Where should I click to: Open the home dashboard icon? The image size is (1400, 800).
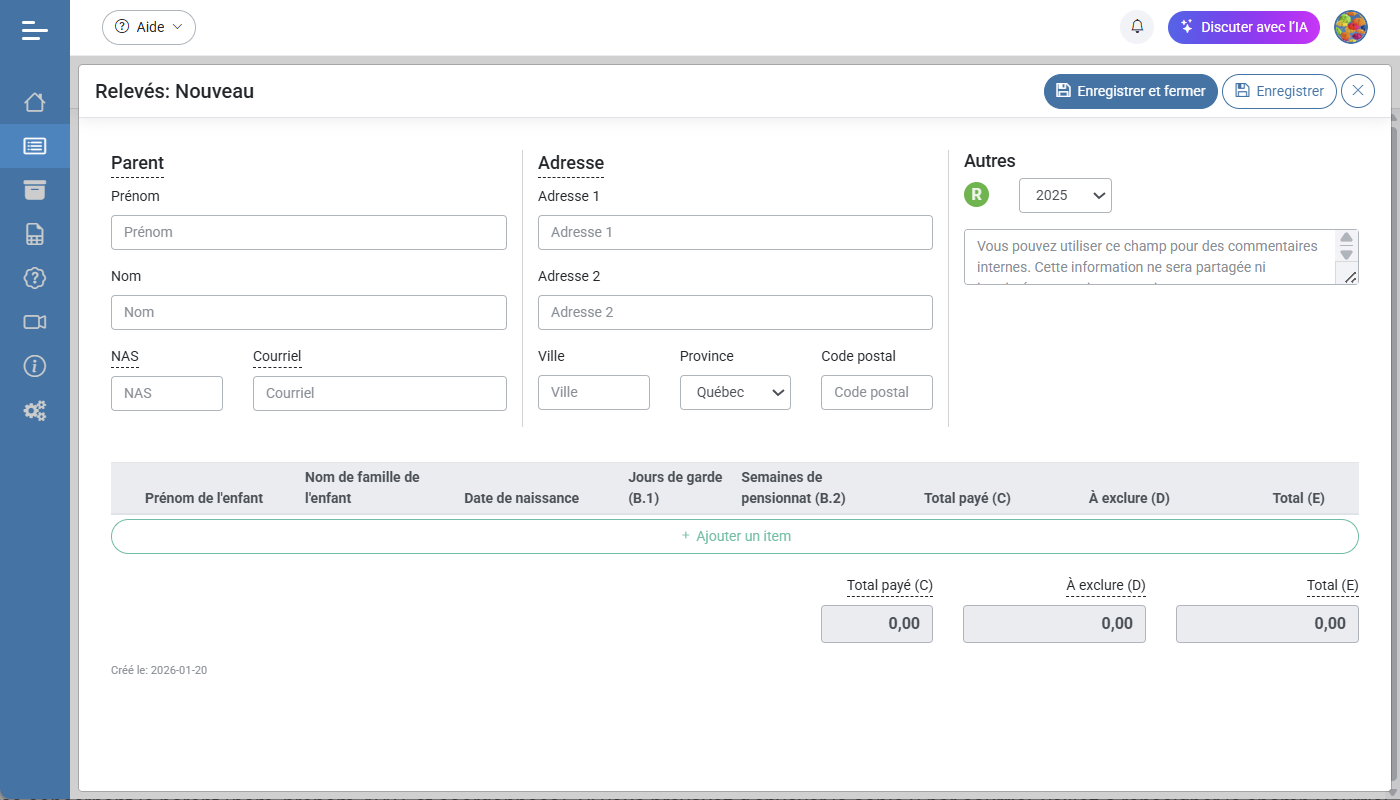[35, 101]
